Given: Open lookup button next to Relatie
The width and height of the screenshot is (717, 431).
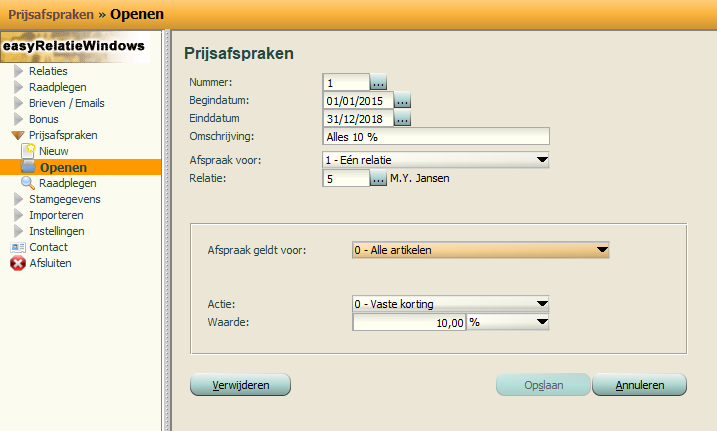Looking at the screenshot, I should (378, 178).
